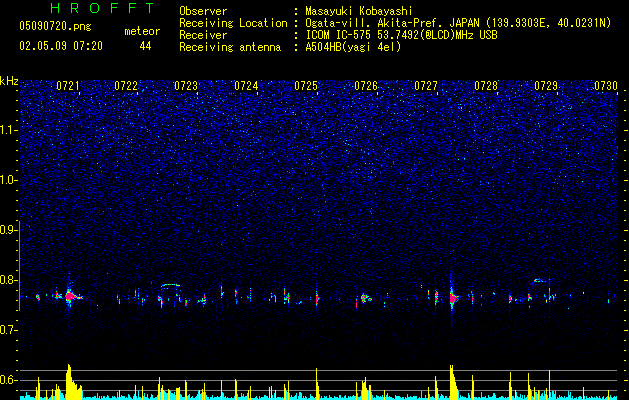This screenshot has width=629, height=400.
Task: Click the 1.1 kHz frequency label
Action: click(9, 130)
